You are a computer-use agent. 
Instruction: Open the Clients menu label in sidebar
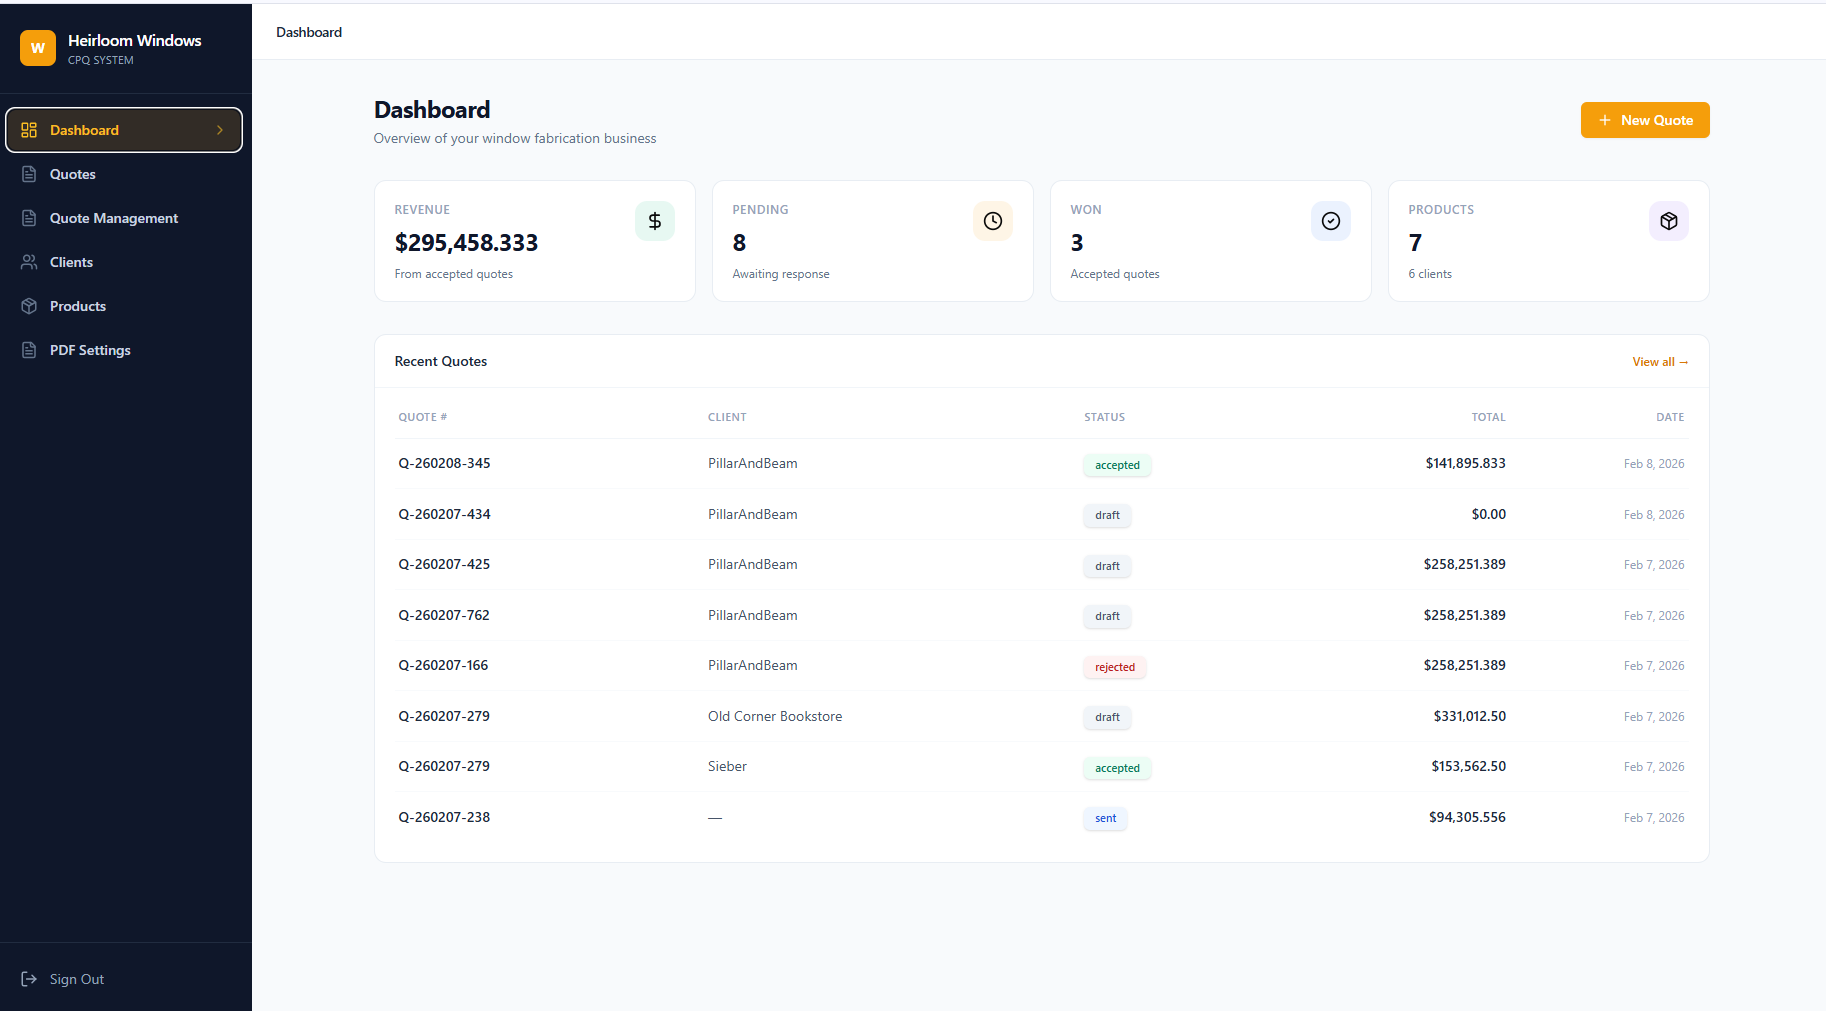[x=71, y=262]
